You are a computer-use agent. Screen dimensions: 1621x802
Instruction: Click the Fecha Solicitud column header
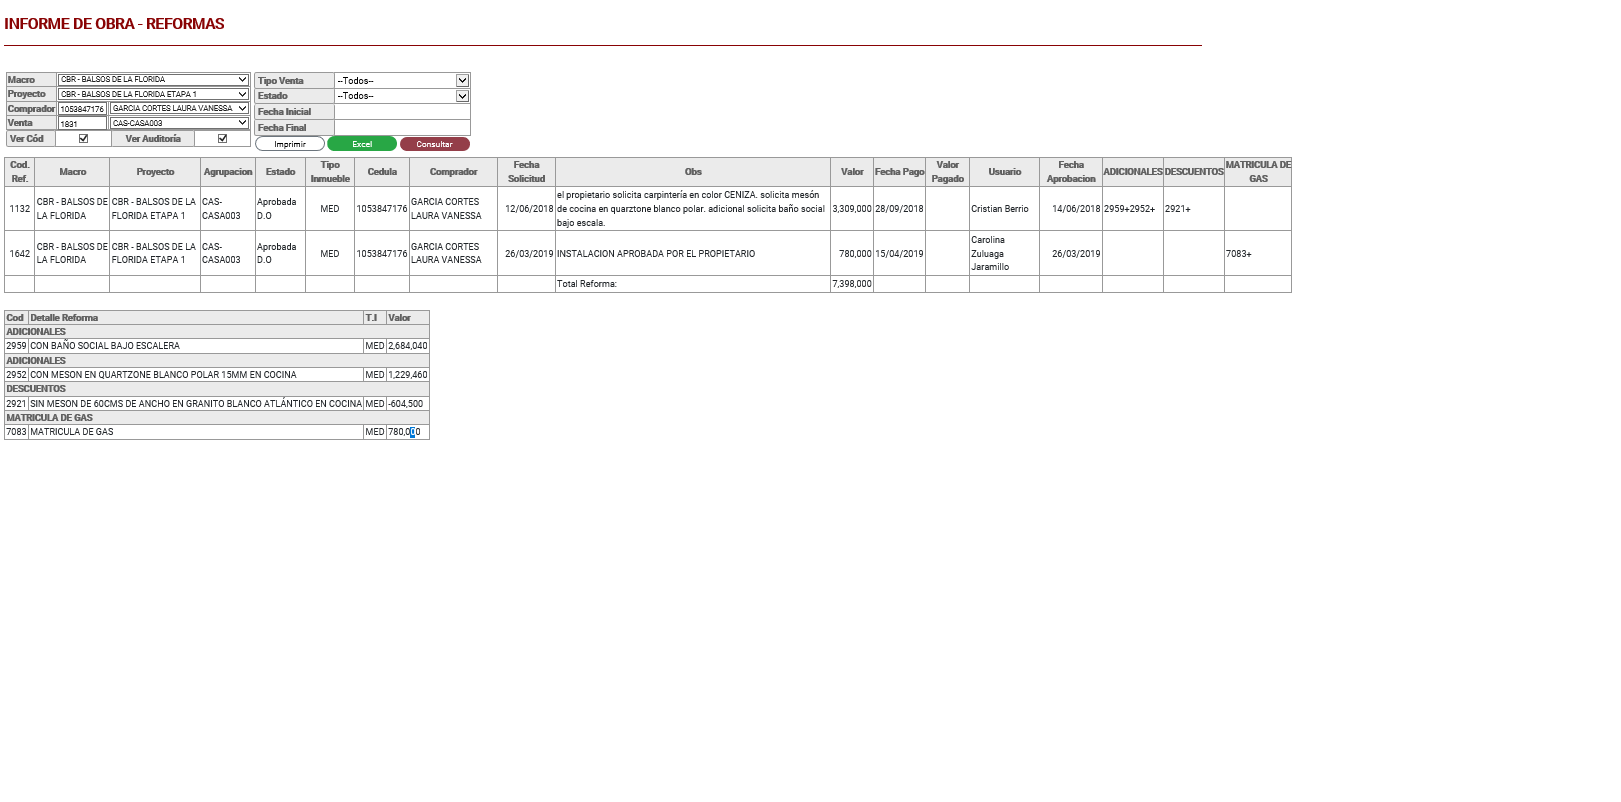(526, 172)
